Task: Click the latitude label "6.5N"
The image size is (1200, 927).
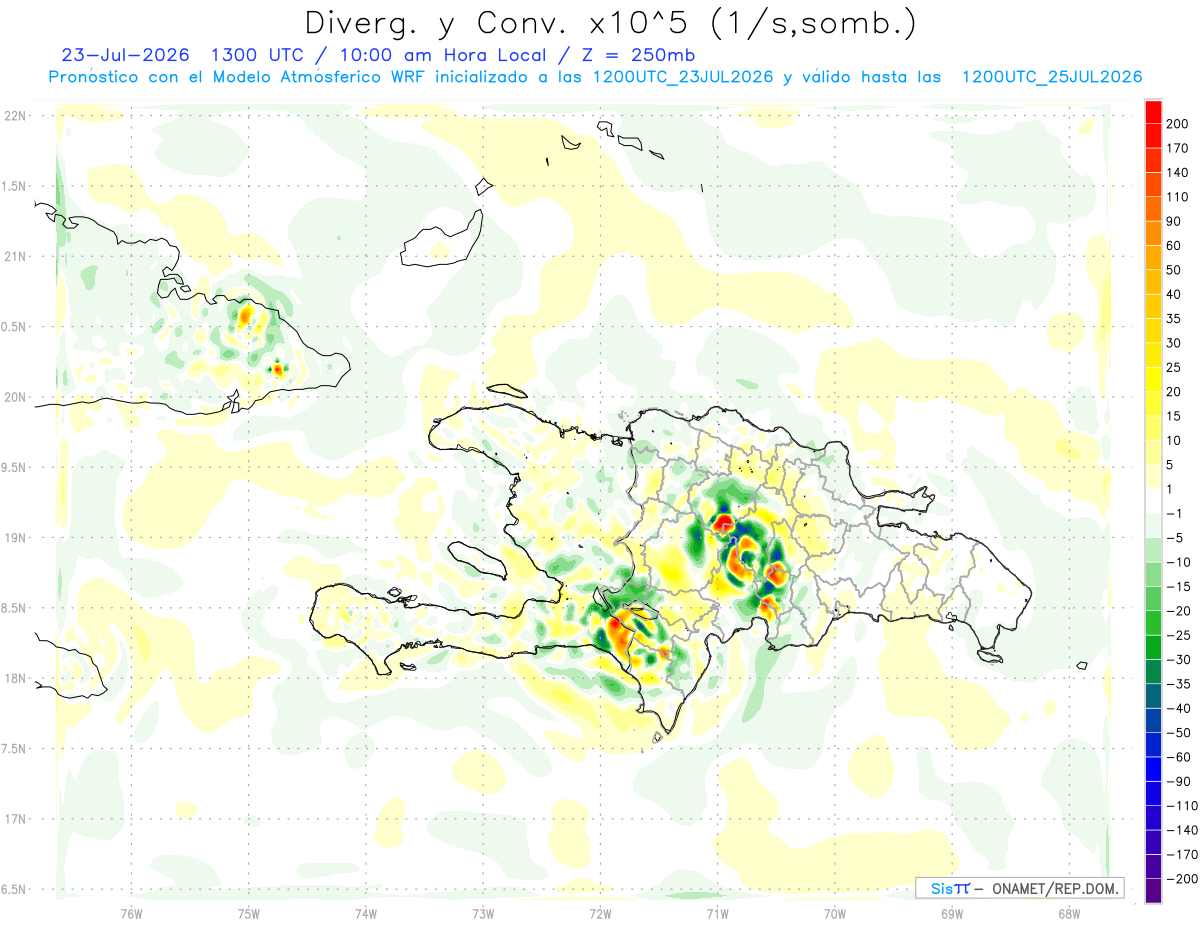Action: point(13,889)
